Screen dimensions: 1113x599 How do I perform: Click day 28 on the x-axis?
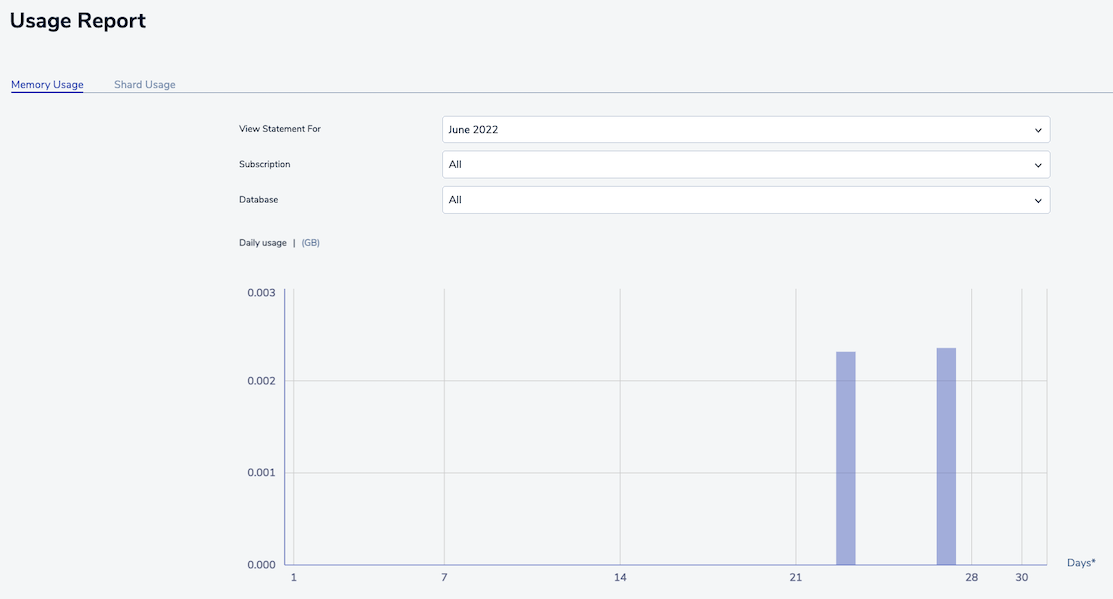[971, 578]
